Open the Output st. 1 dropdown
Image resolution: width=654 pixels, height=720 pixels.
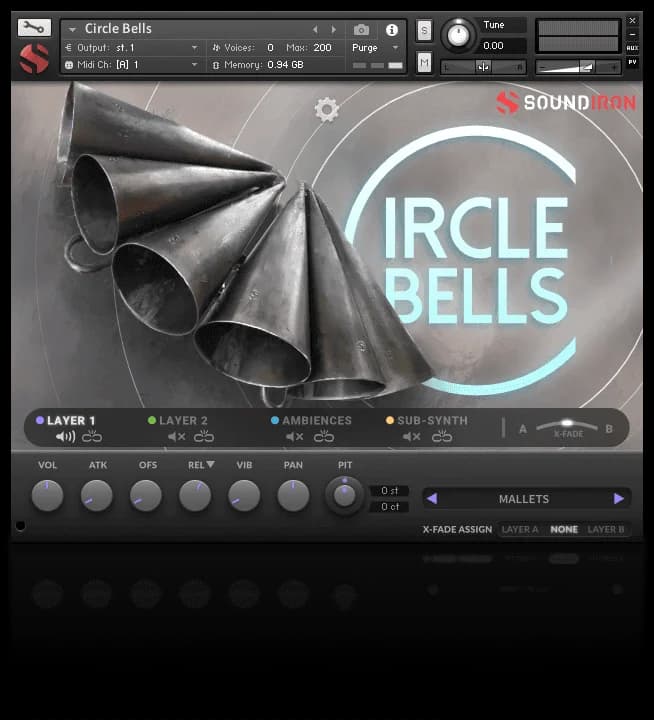click(x=194, y=48)
